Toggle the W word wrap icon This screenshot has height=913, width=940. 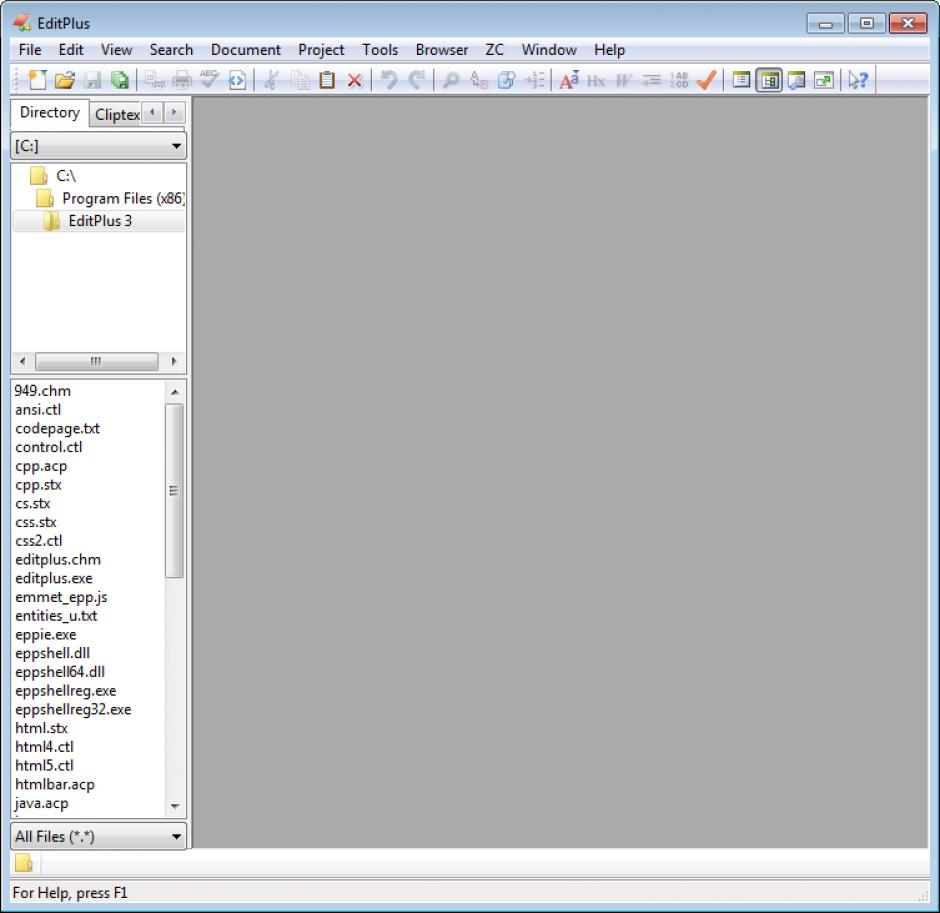click(x=623, y=80)
